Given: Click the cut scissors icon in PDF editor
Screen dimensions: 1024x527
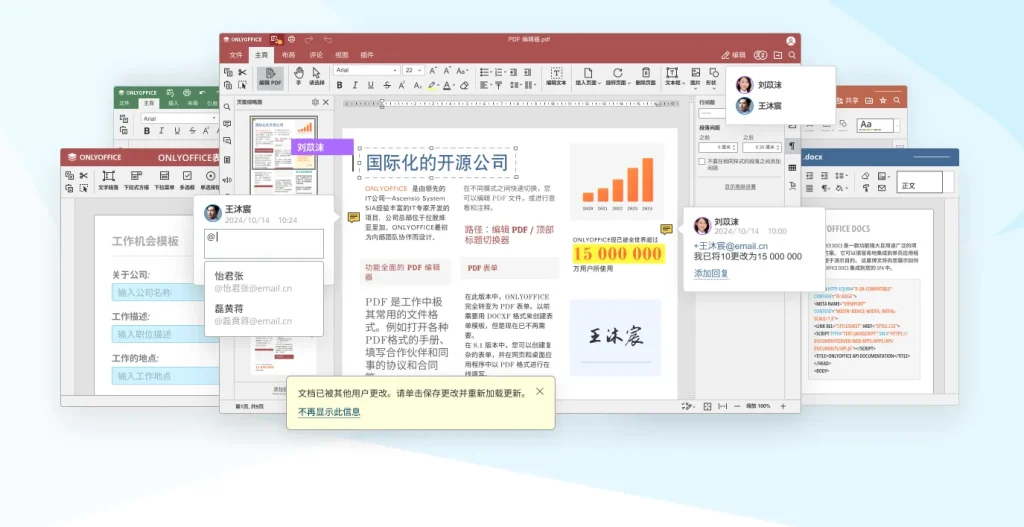Looking at the screenshot, I should (242, 72).
